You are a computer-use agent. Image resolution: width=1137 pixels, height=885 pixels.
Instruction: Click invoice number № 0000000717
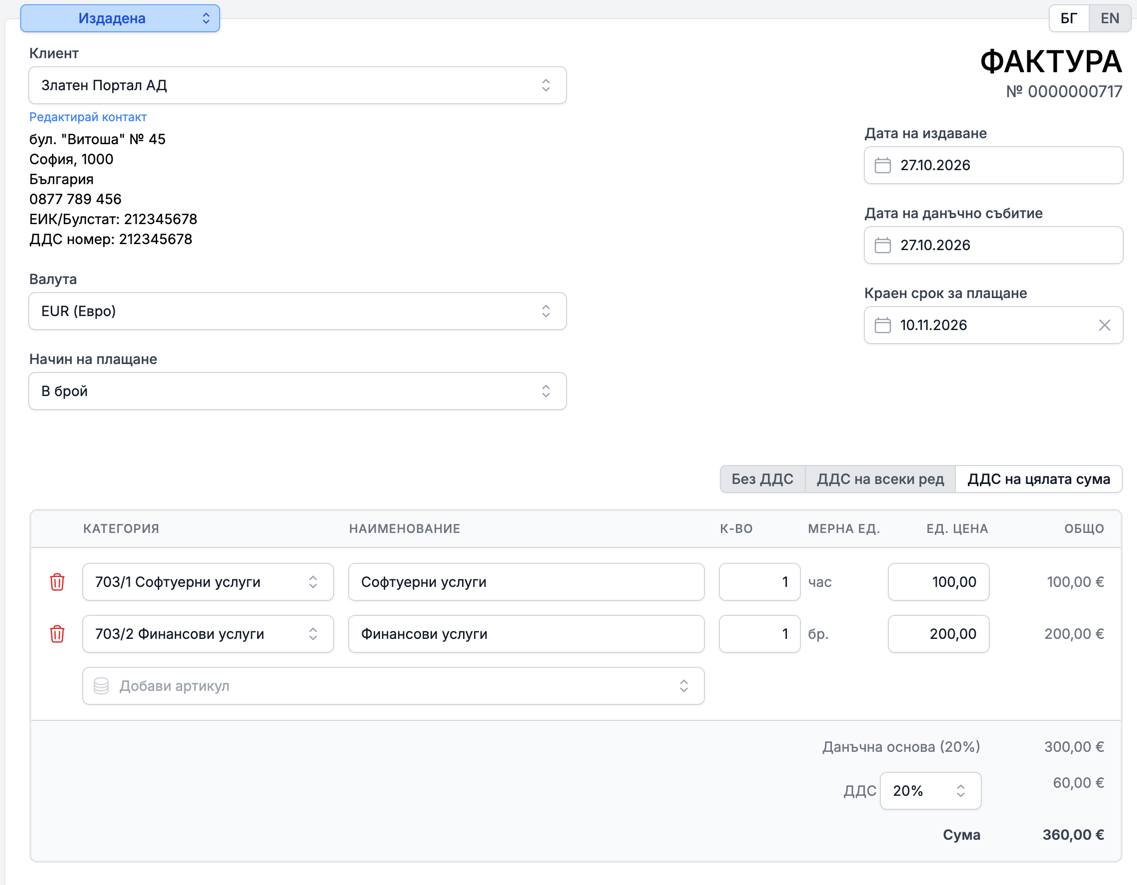tap(1064, 91)
